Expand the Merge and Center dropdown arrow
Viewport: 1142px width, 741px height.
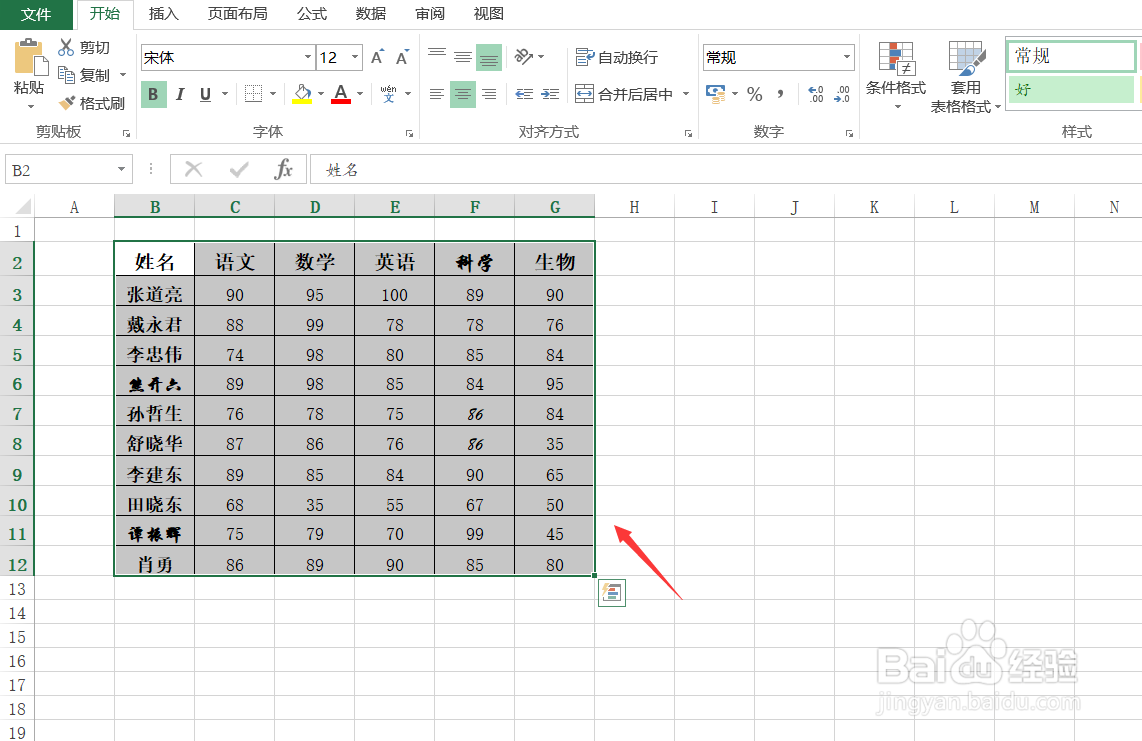[684, 93]
